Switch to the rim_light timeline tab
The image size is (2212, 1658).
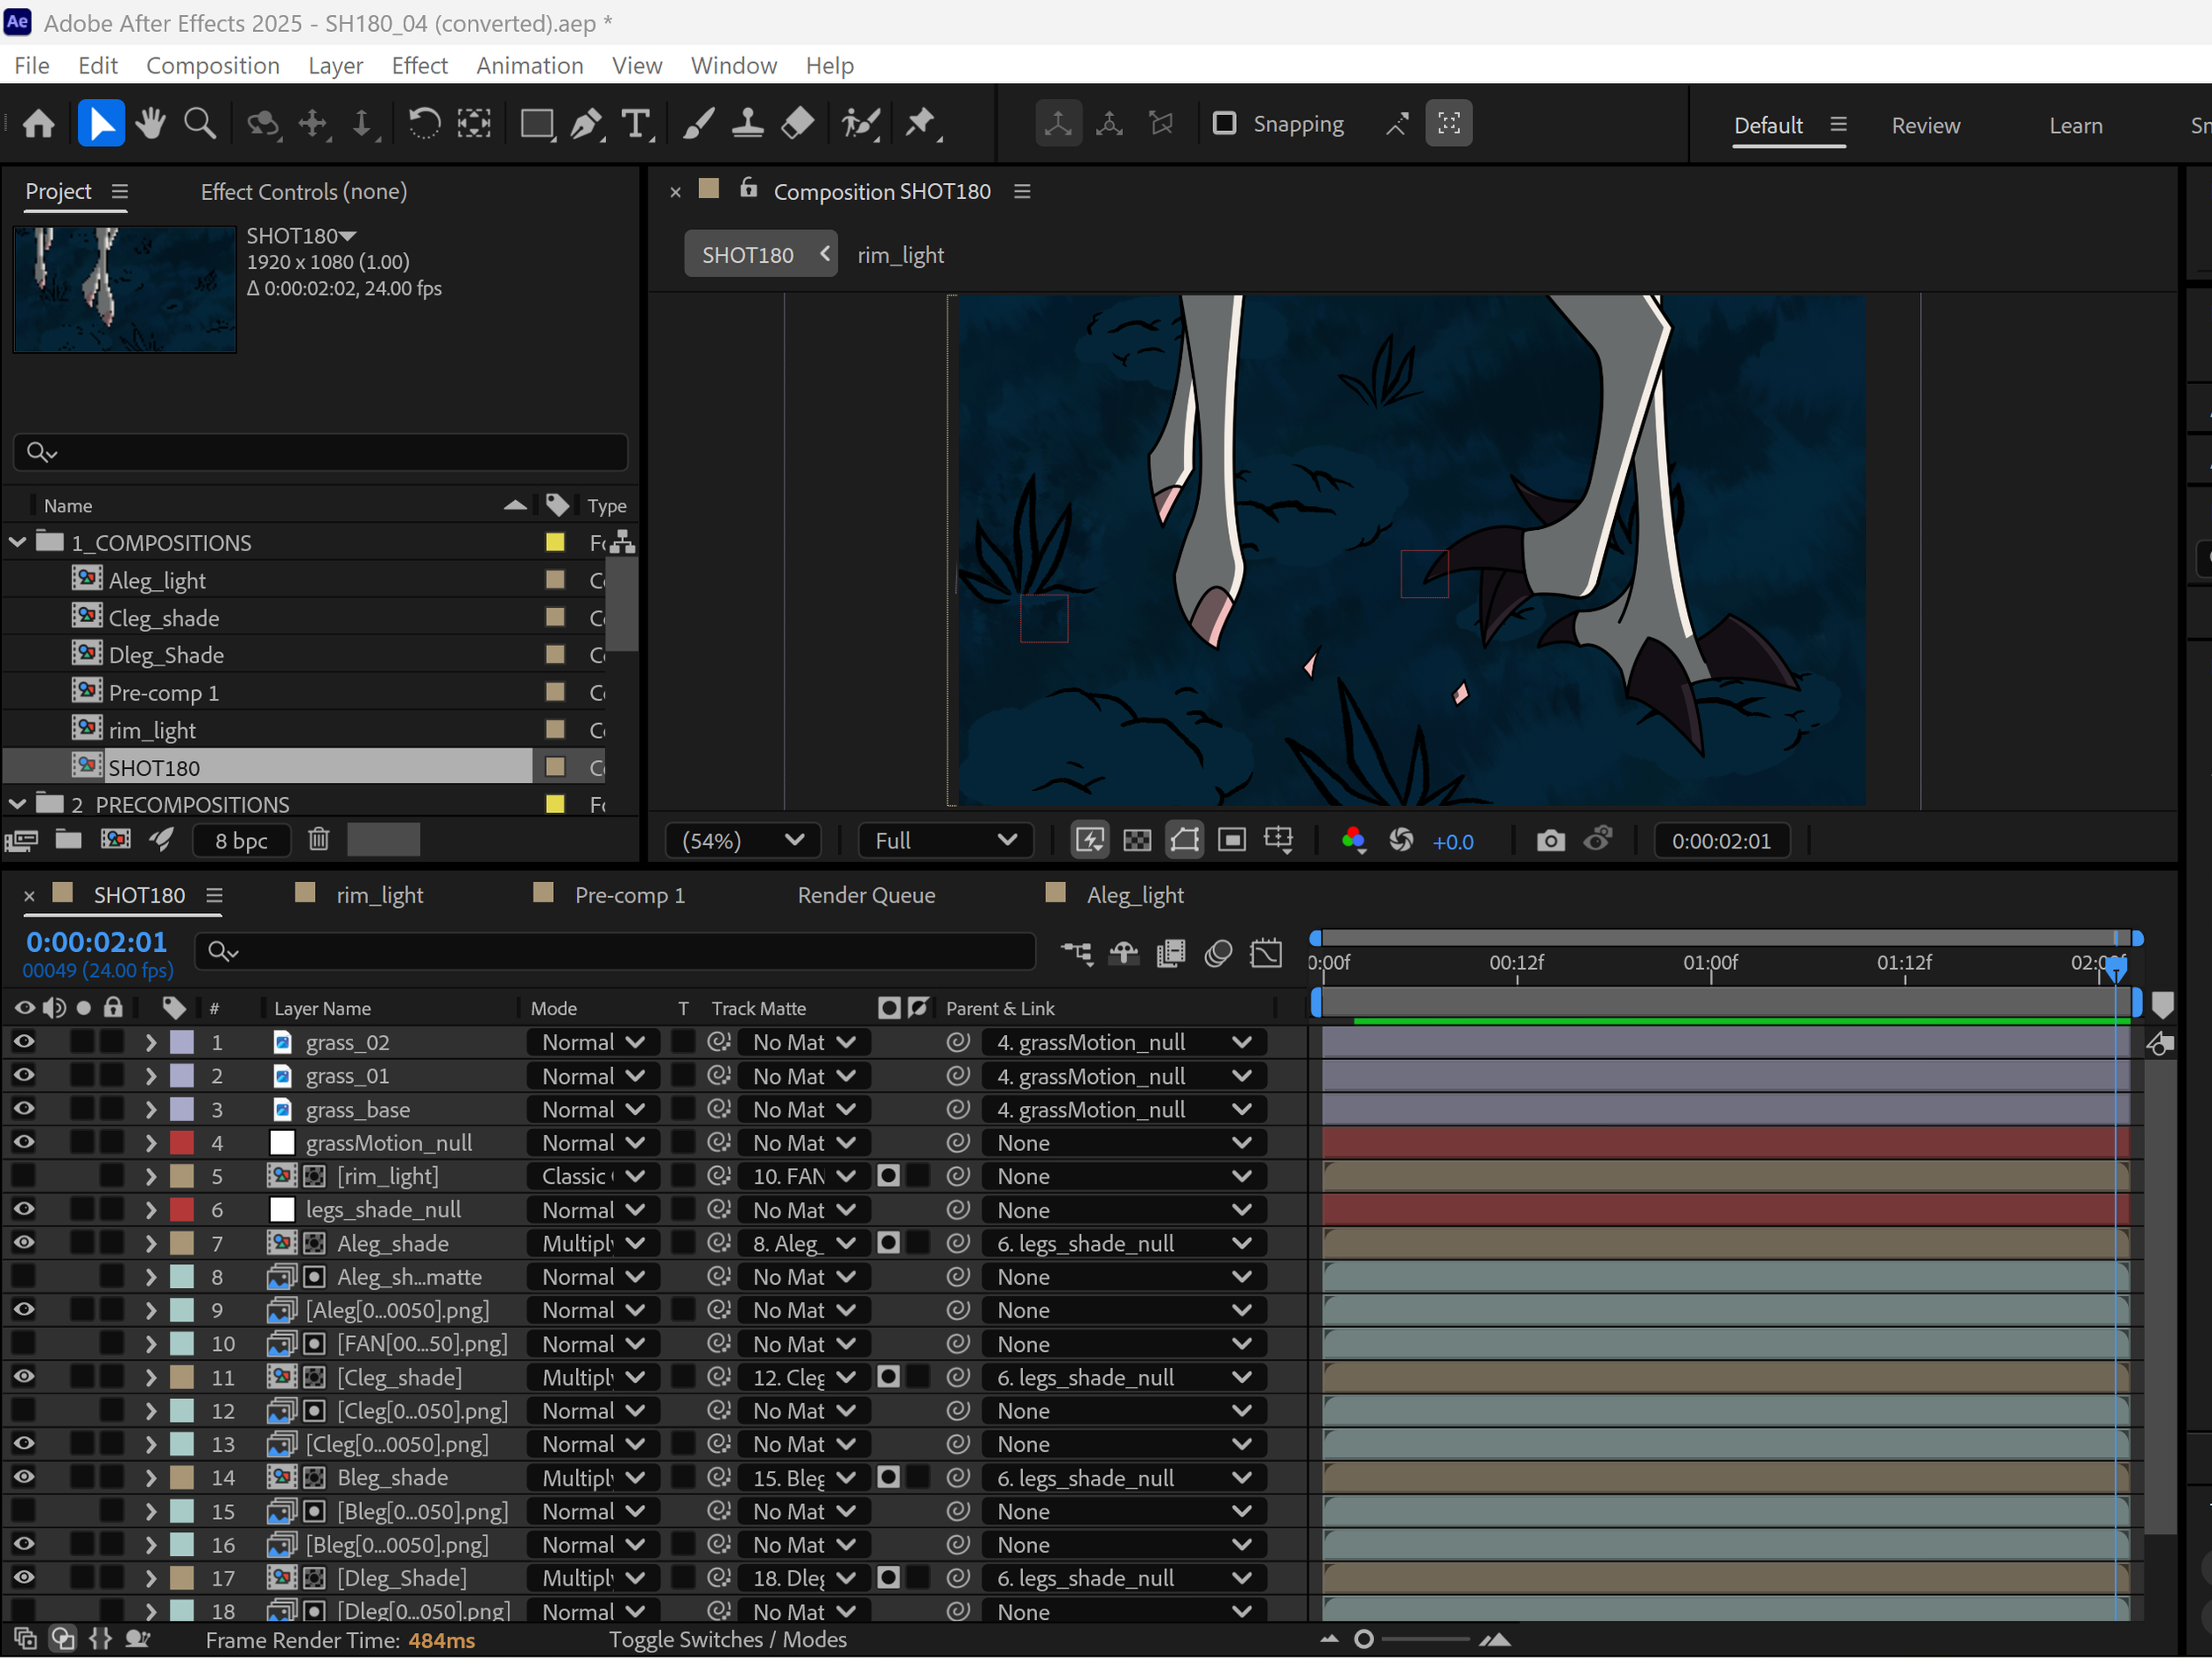379,895
